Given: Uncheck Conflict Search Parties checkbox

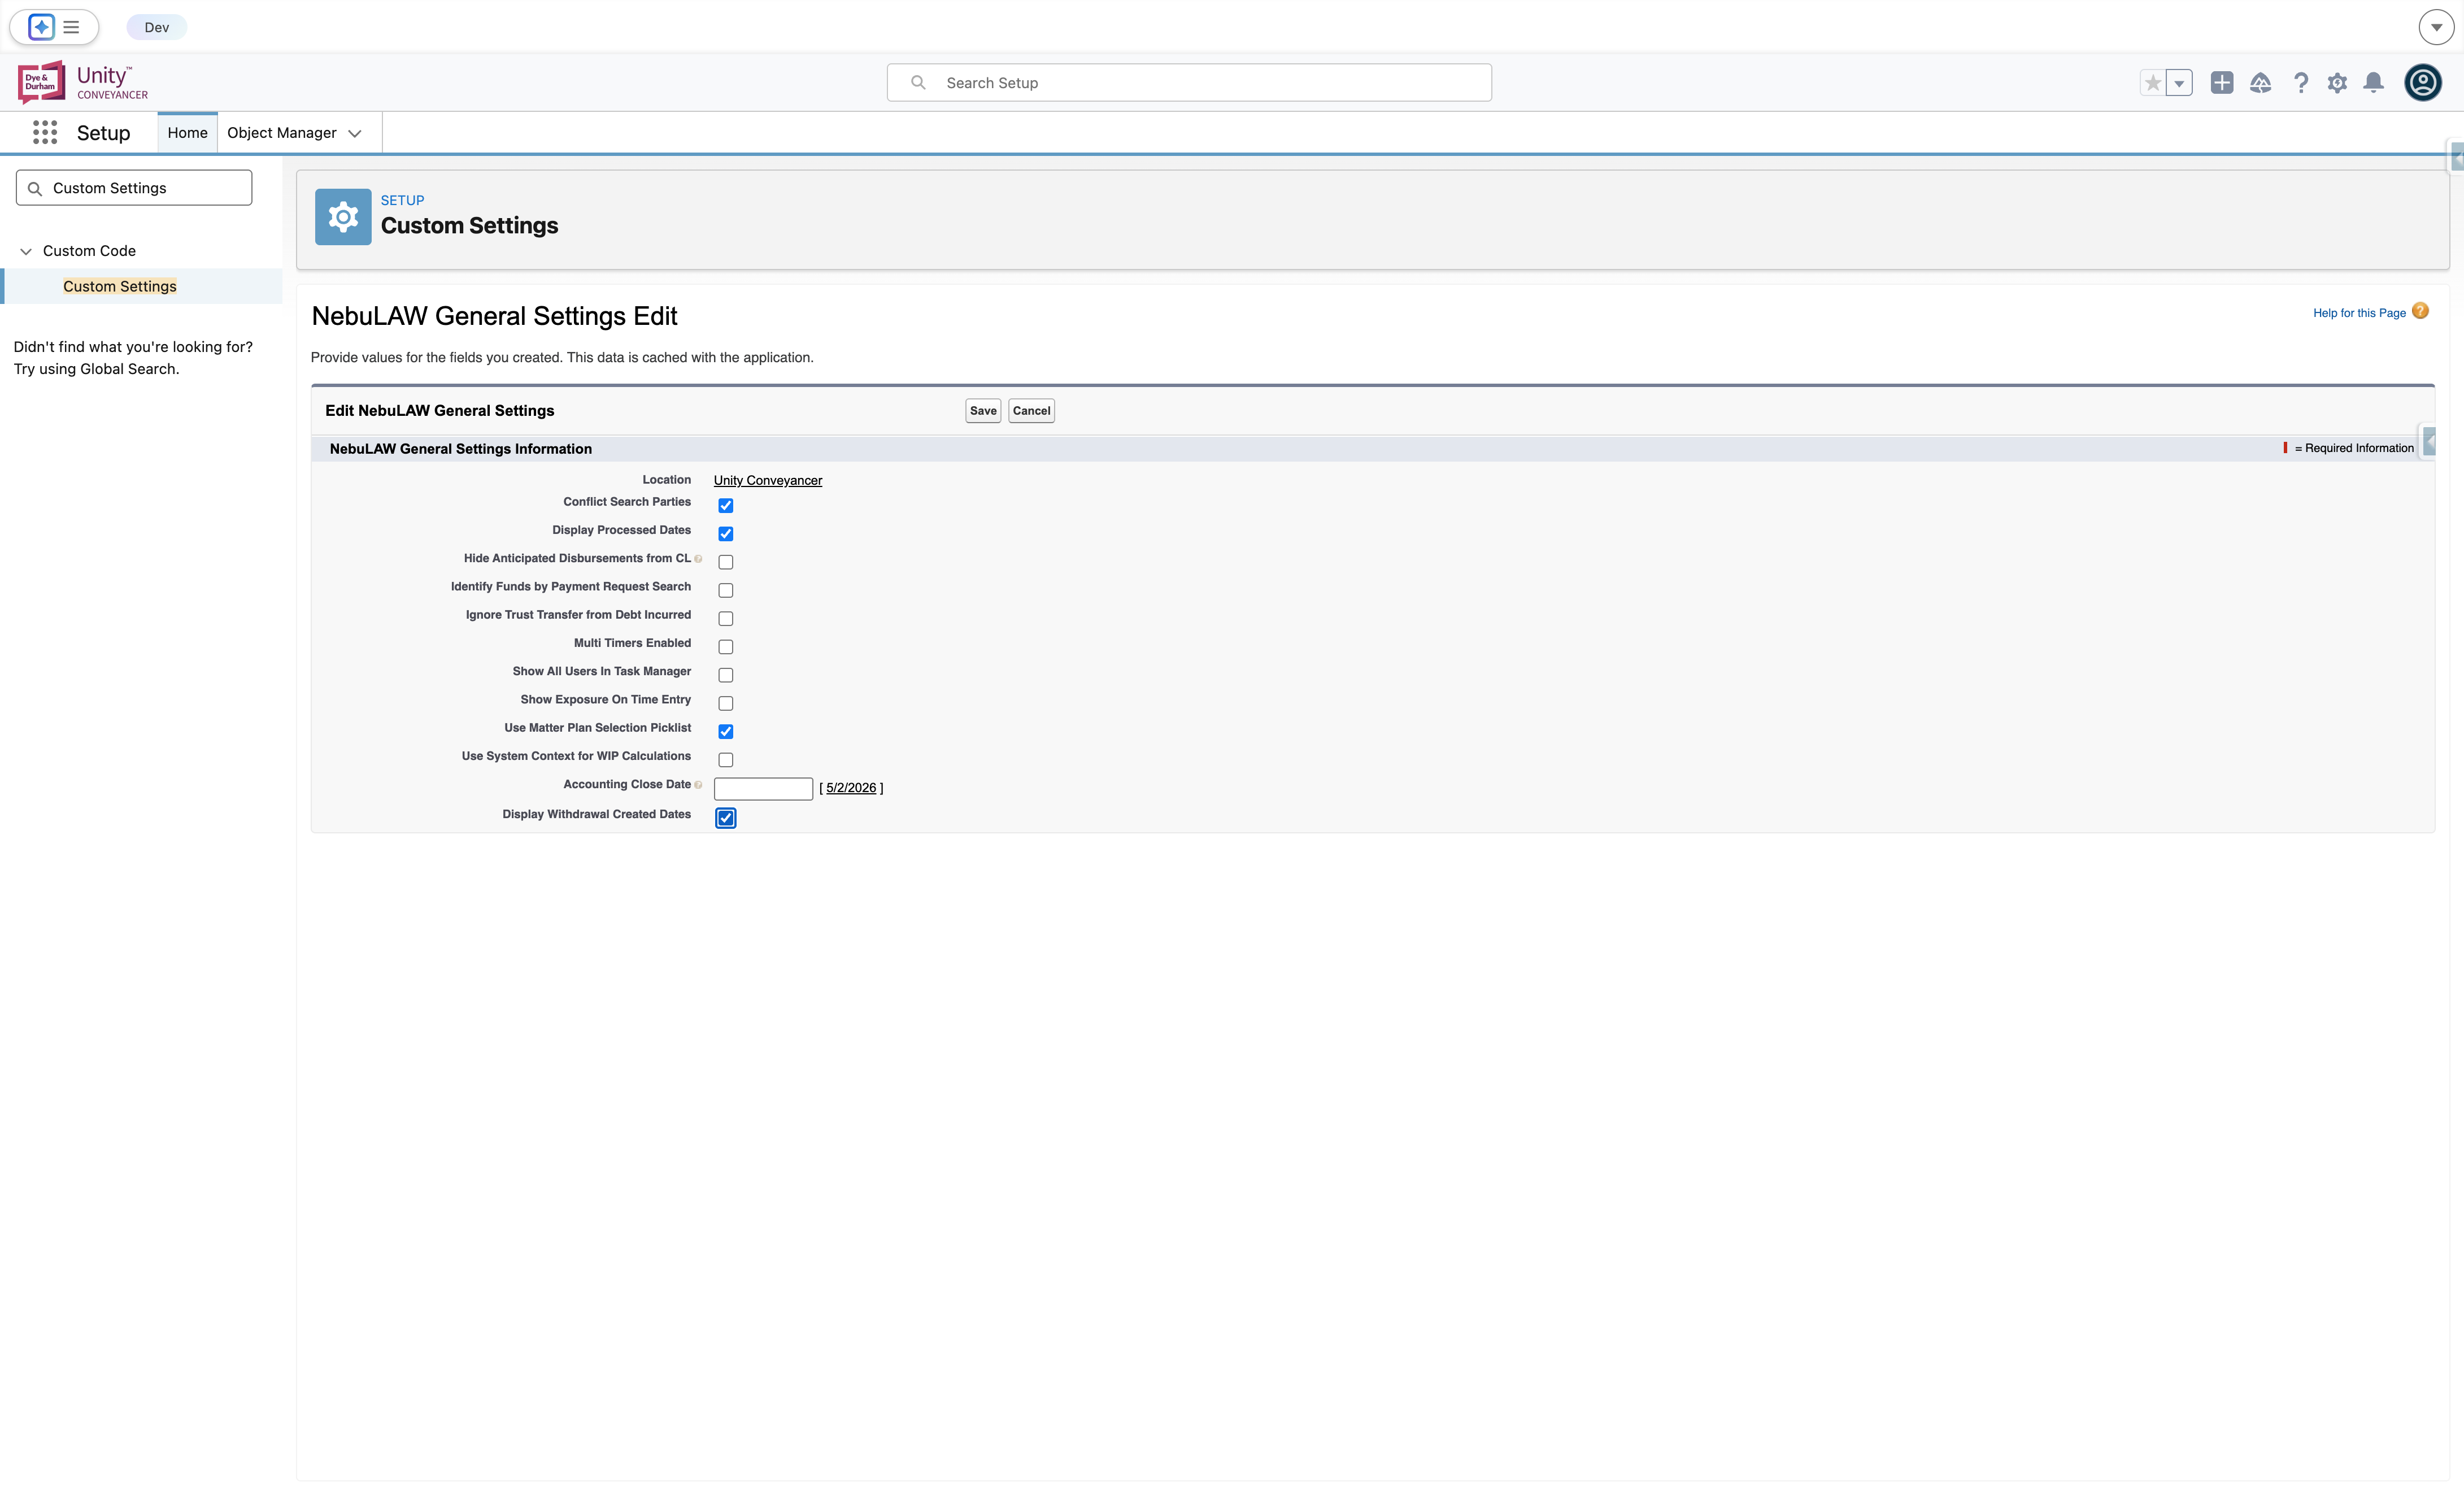Looking at the screenshot, I should click(726, 506).
